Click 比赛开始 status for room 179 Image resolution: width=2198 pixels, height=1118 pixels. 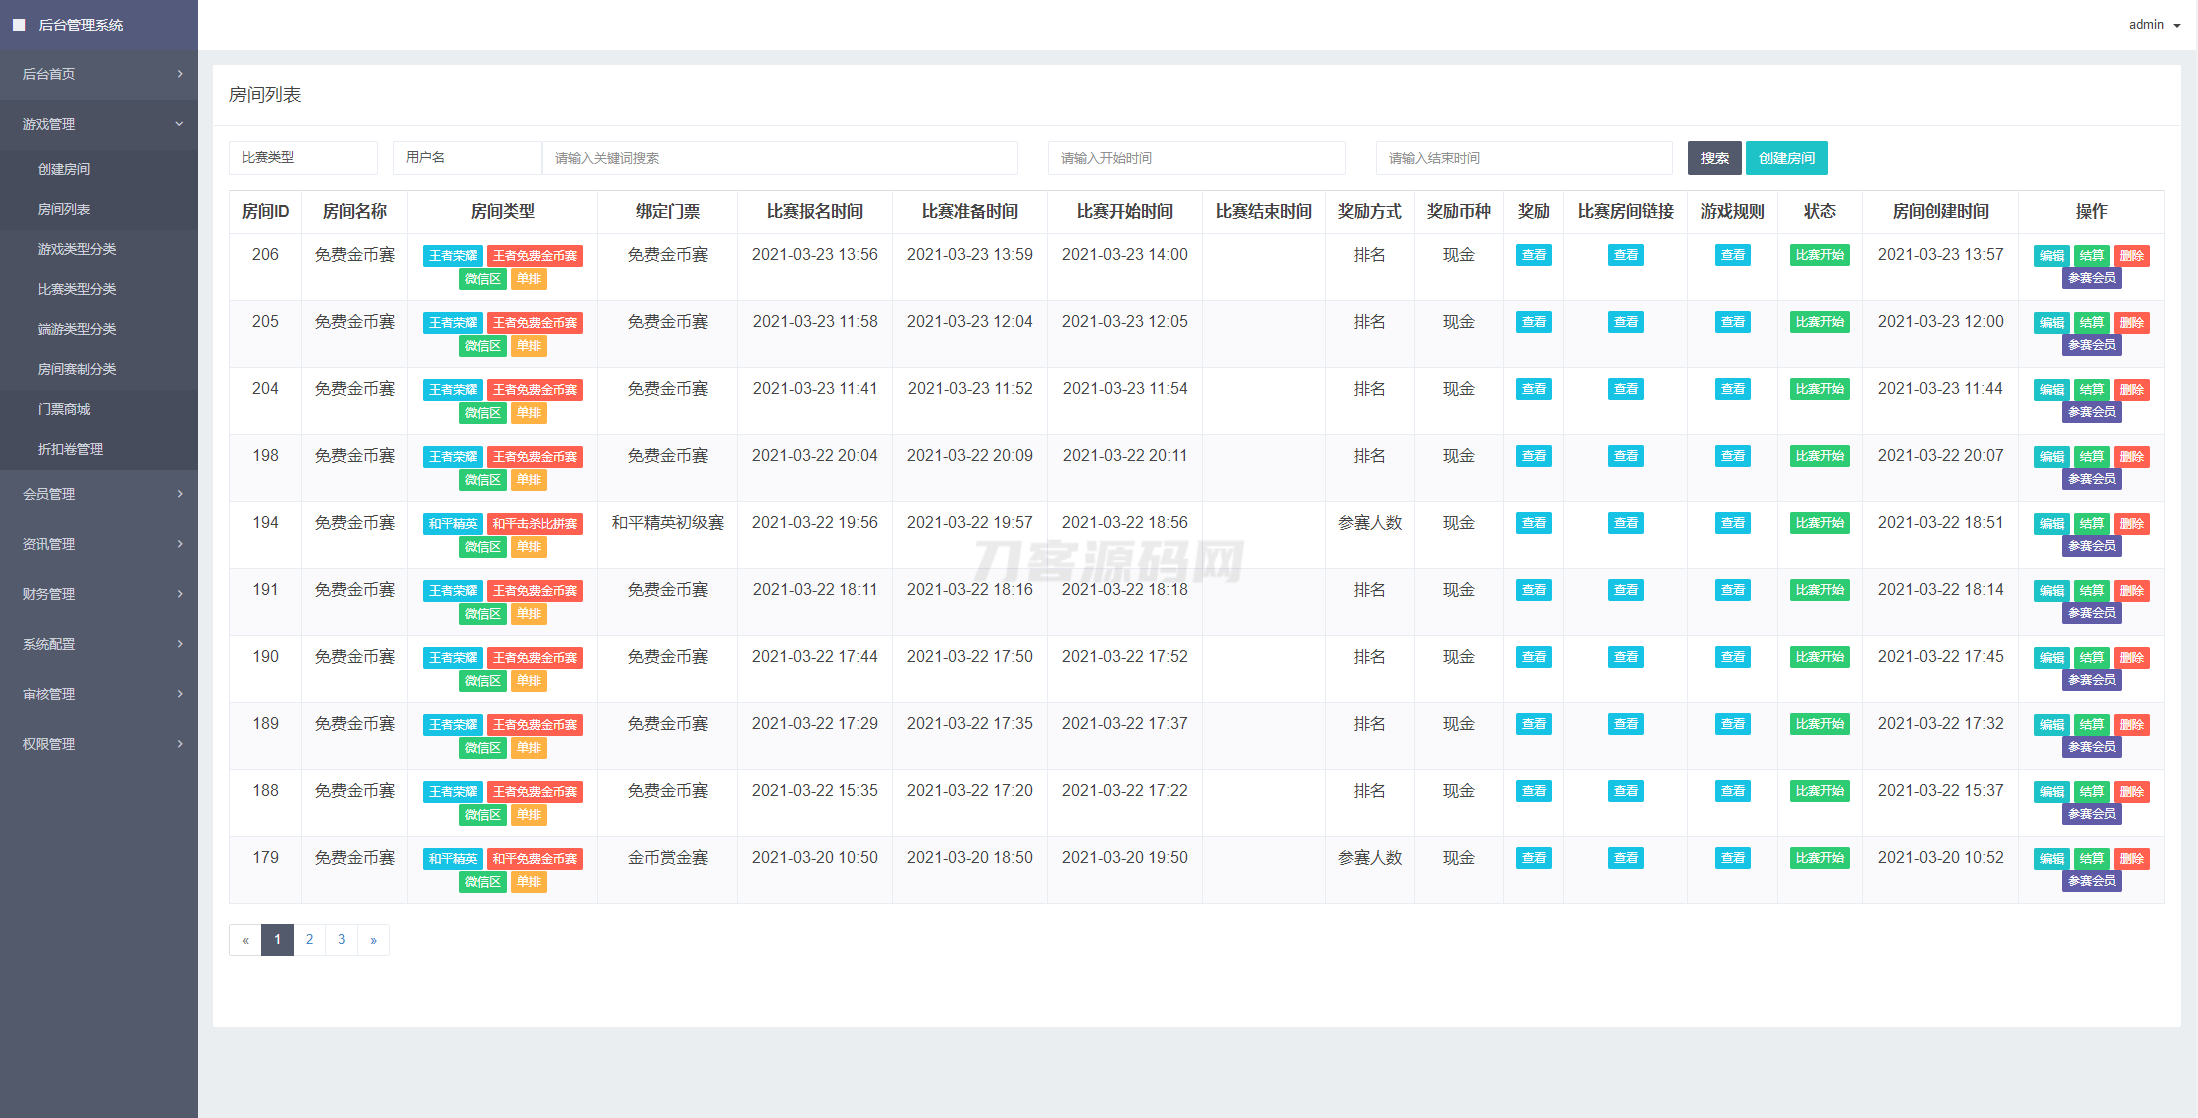(x=1820, y=858)
